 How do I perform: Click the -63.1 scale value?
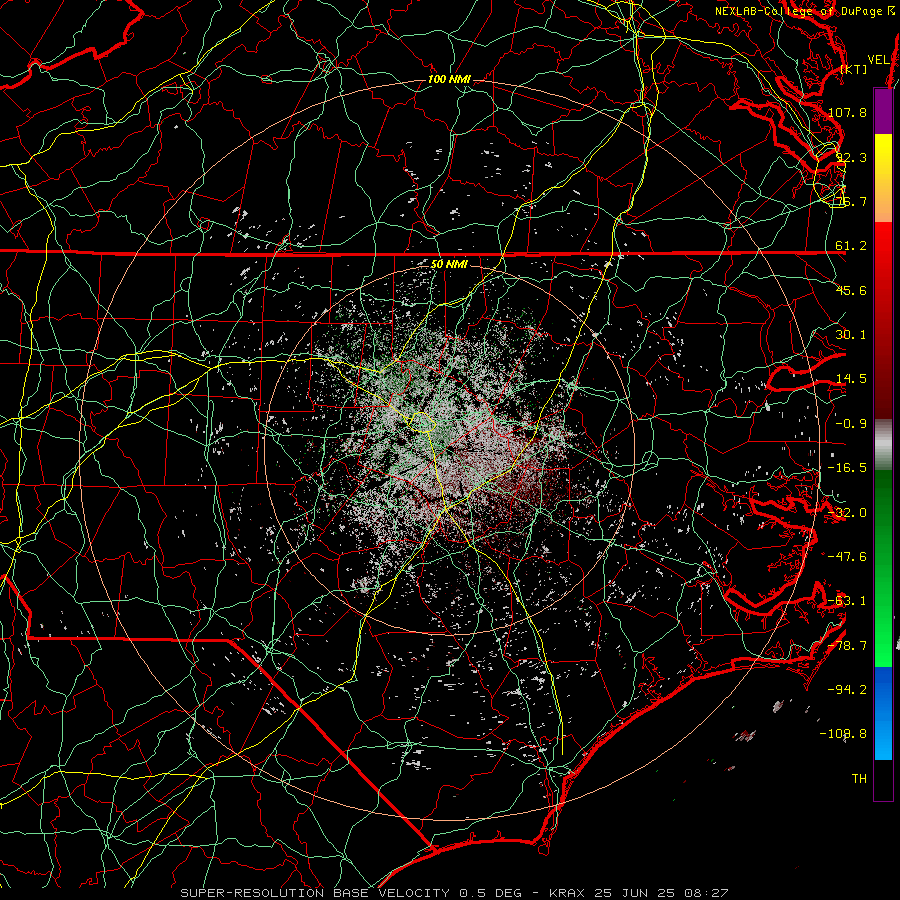(x=847, y=601)
